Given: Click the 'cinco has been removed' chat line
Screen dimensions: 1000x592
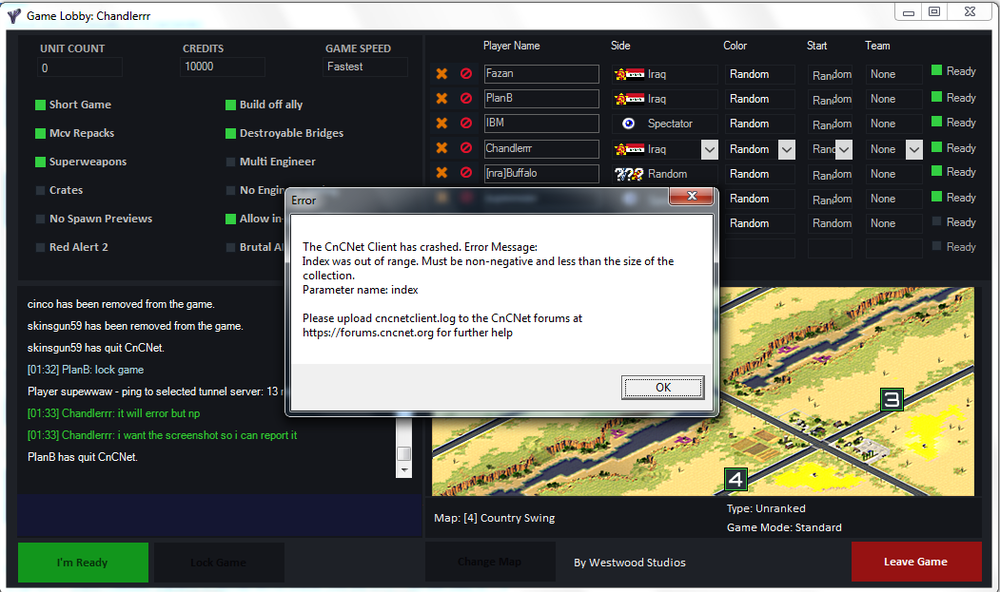Looking at the screenshot, I should click(x=121, y=304).
